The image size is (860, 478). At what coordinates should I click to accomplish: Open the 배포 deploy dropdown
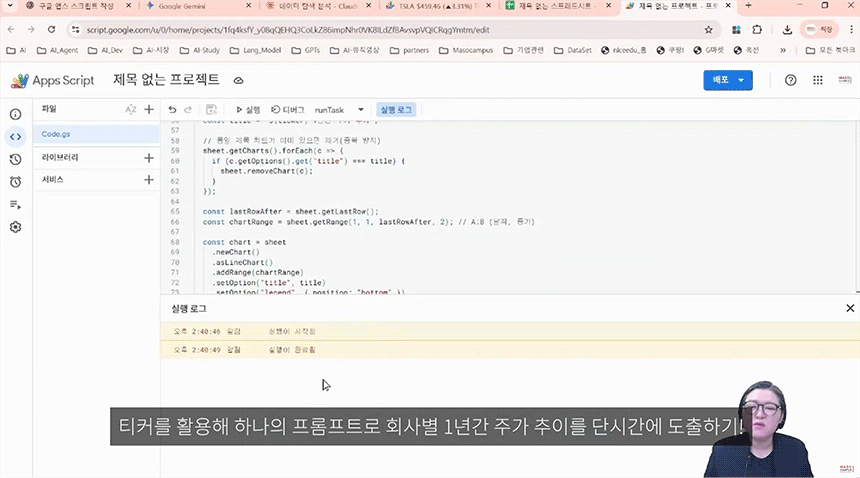[727, 80]
